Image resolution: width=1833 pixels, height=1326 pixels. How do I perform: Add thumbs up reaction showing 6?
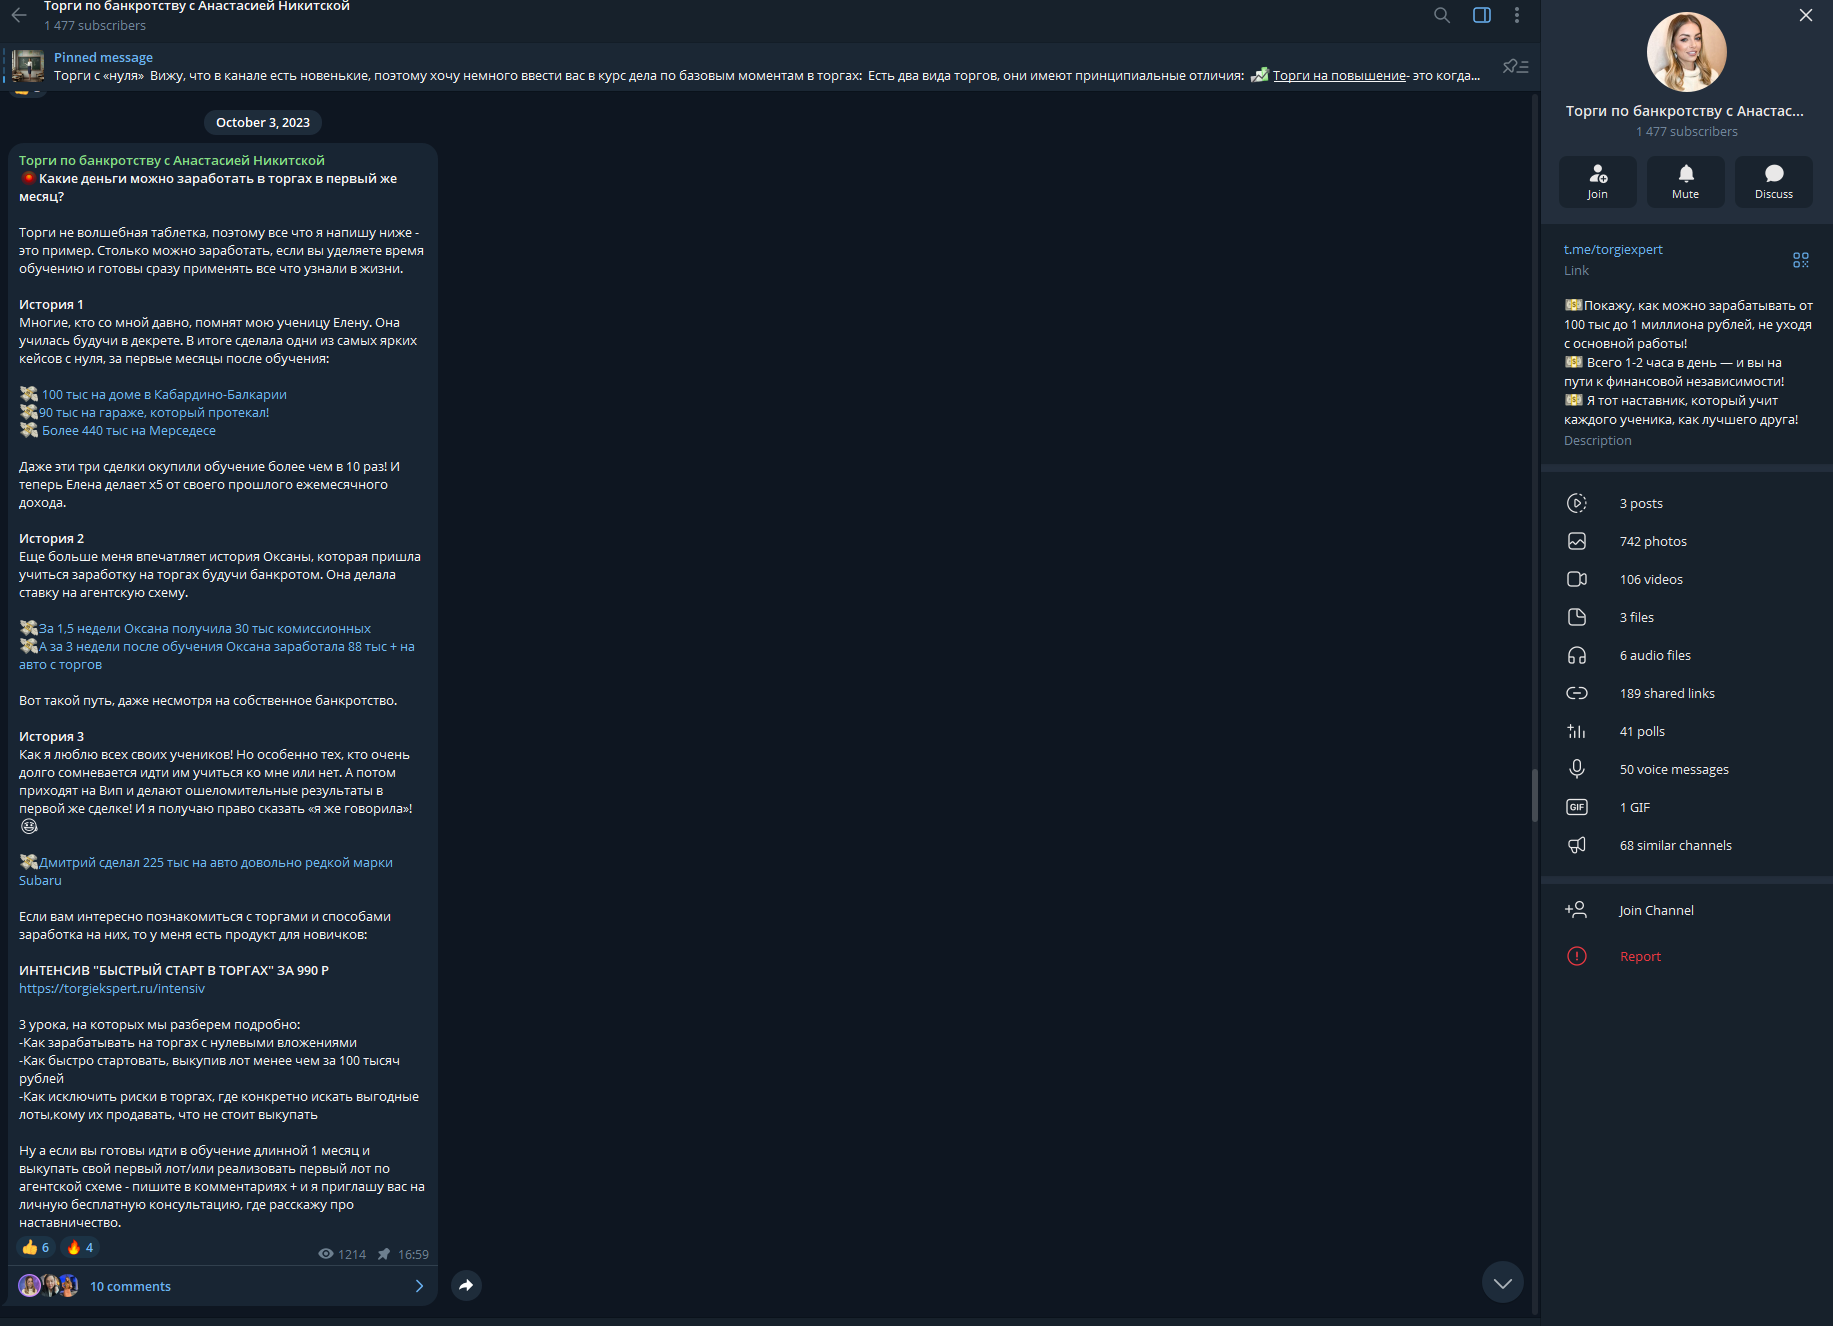point(36,1247)
